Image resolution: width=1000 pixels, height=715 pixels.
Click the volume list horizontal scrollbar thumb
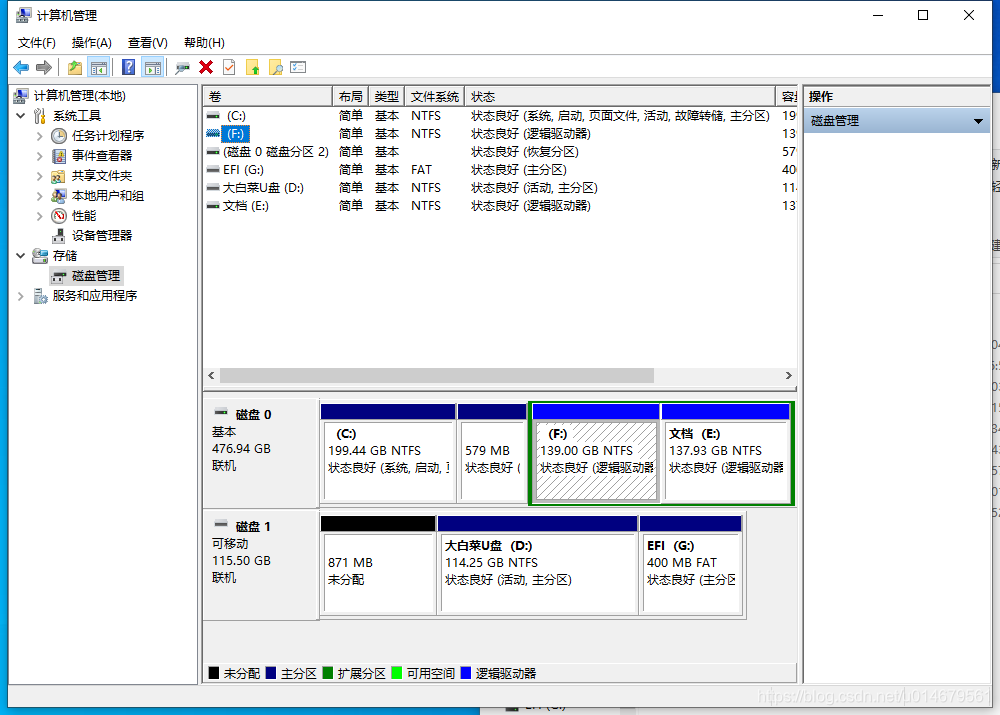click(x=437, y=376)
